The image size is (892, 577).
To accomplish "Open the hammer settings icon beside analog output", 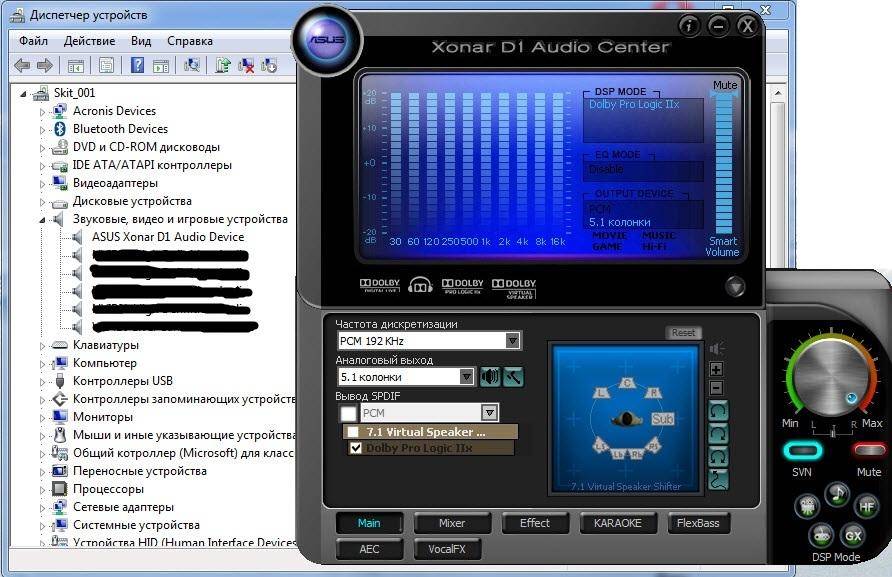I will click(513, 377).
